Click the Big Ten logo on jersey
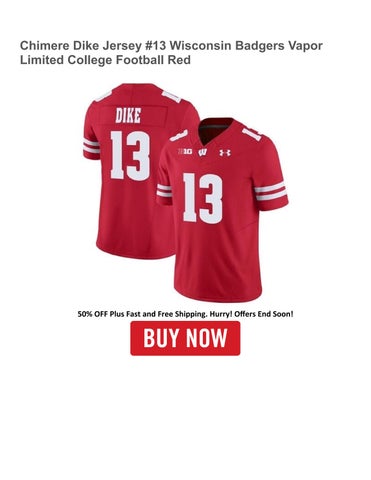The height and width of the screenshot is (480, 371). coord(185,151)
